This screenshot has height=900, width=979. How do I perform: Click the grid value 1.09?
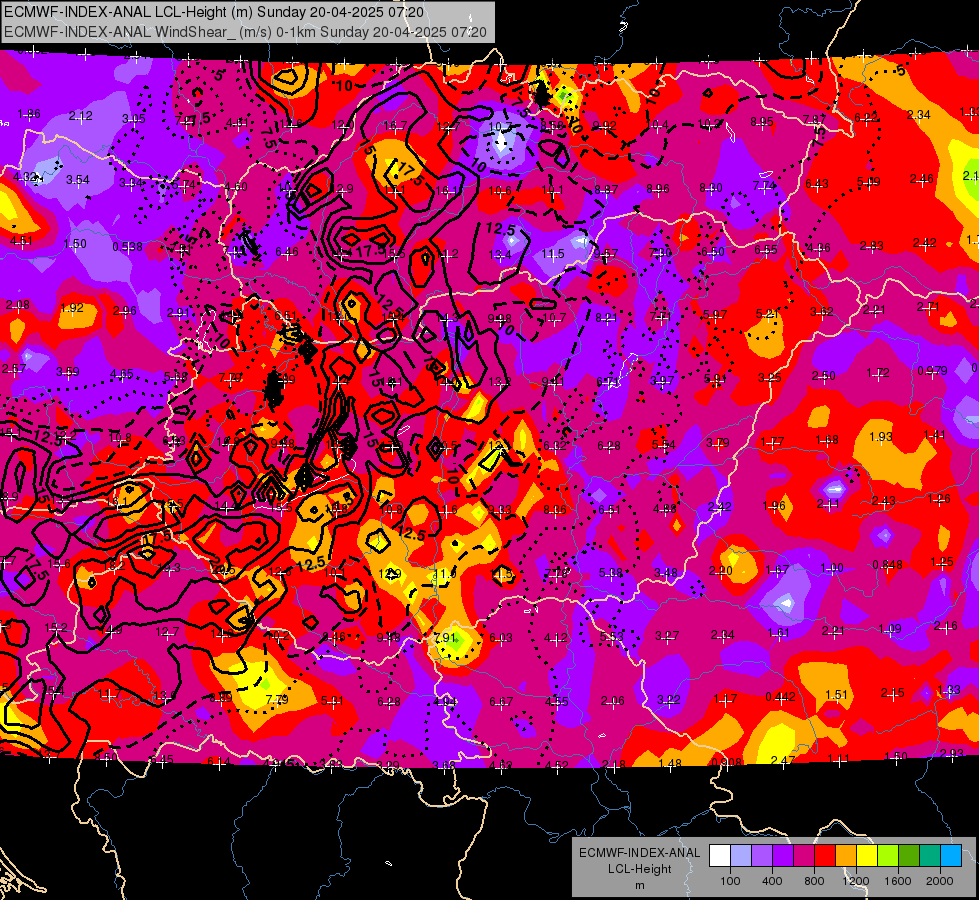890,628
